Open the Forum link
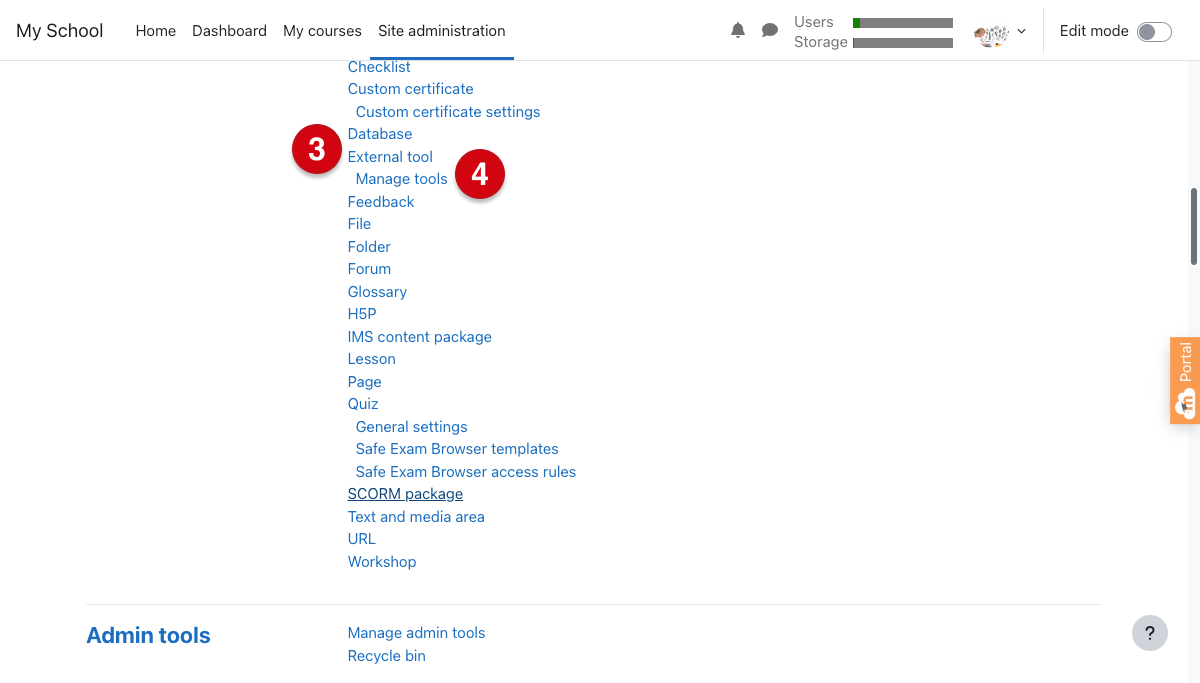The image size is (1200, 683). [369, 269]
